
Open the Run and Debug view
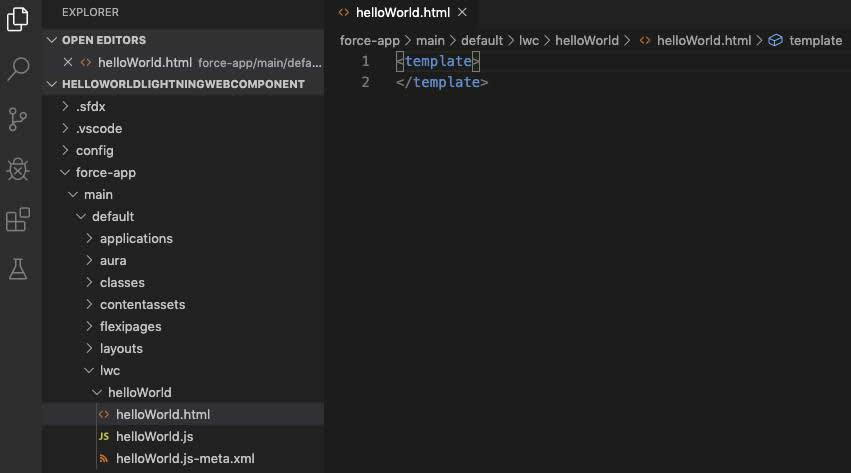tap(18, 169)
